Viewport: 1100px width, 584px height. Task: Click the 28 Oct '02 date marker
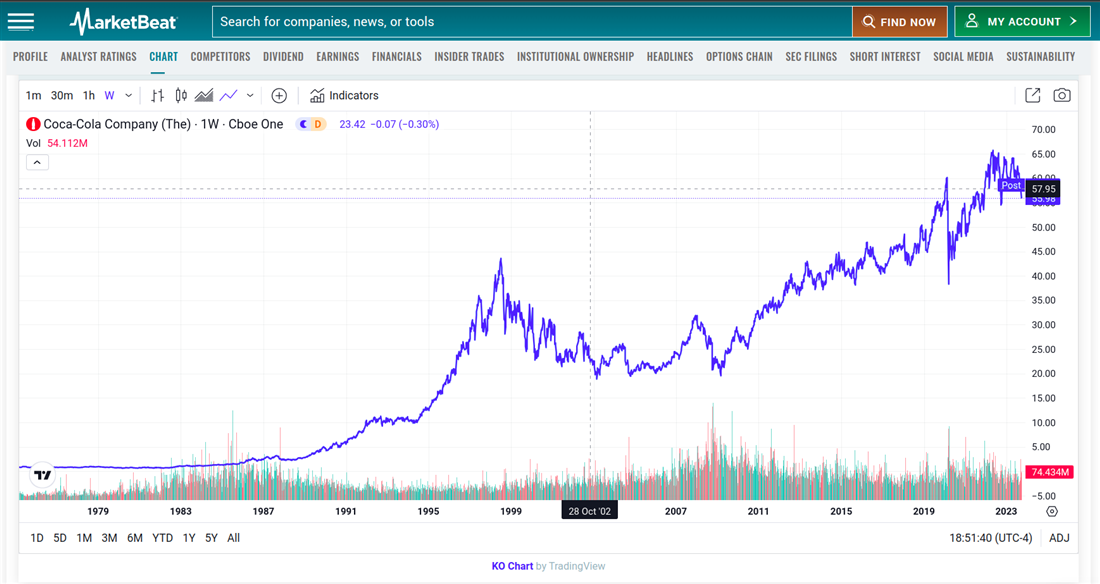[x=589, y=511]
